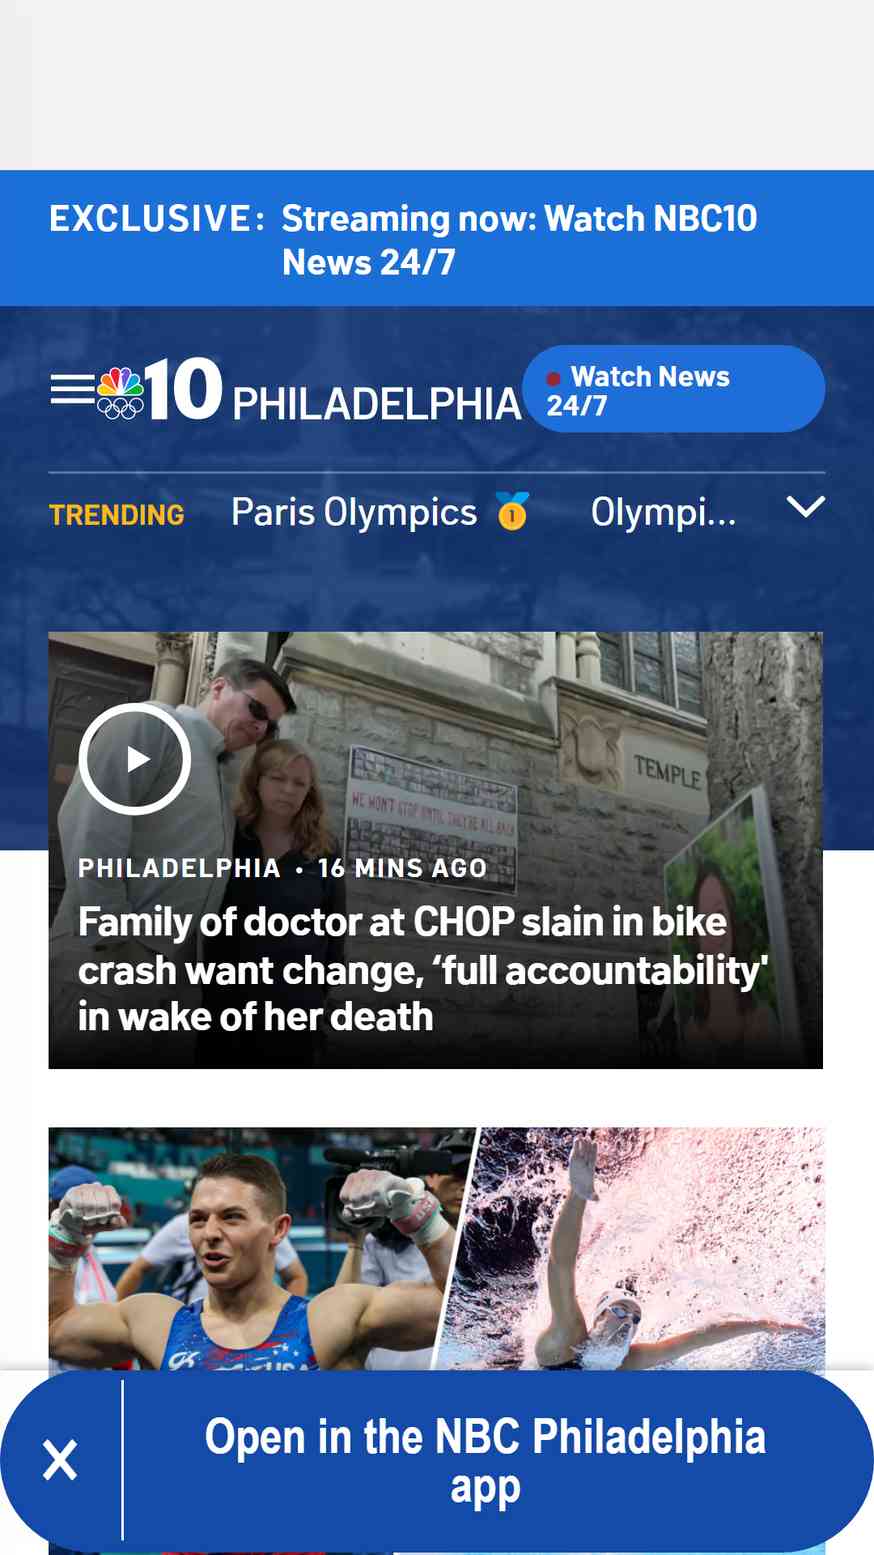874x1555 pixels.
Task: Click the TRENDING label
Action: [x=117, y=515]
